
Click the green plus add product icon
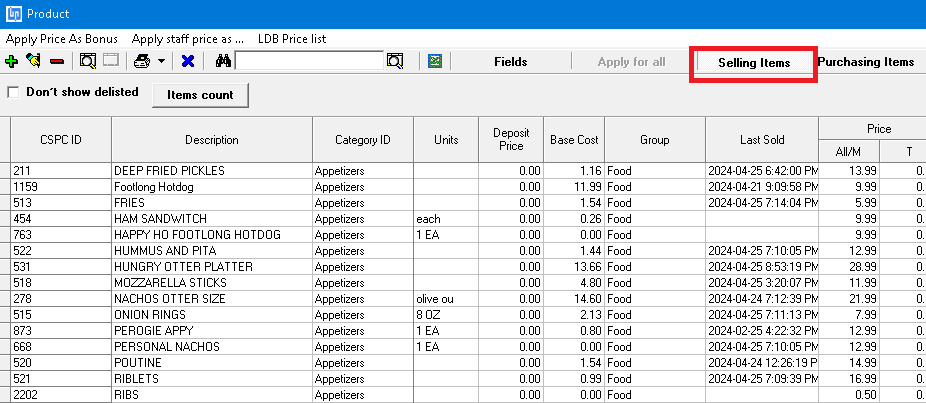coord(11,61)
